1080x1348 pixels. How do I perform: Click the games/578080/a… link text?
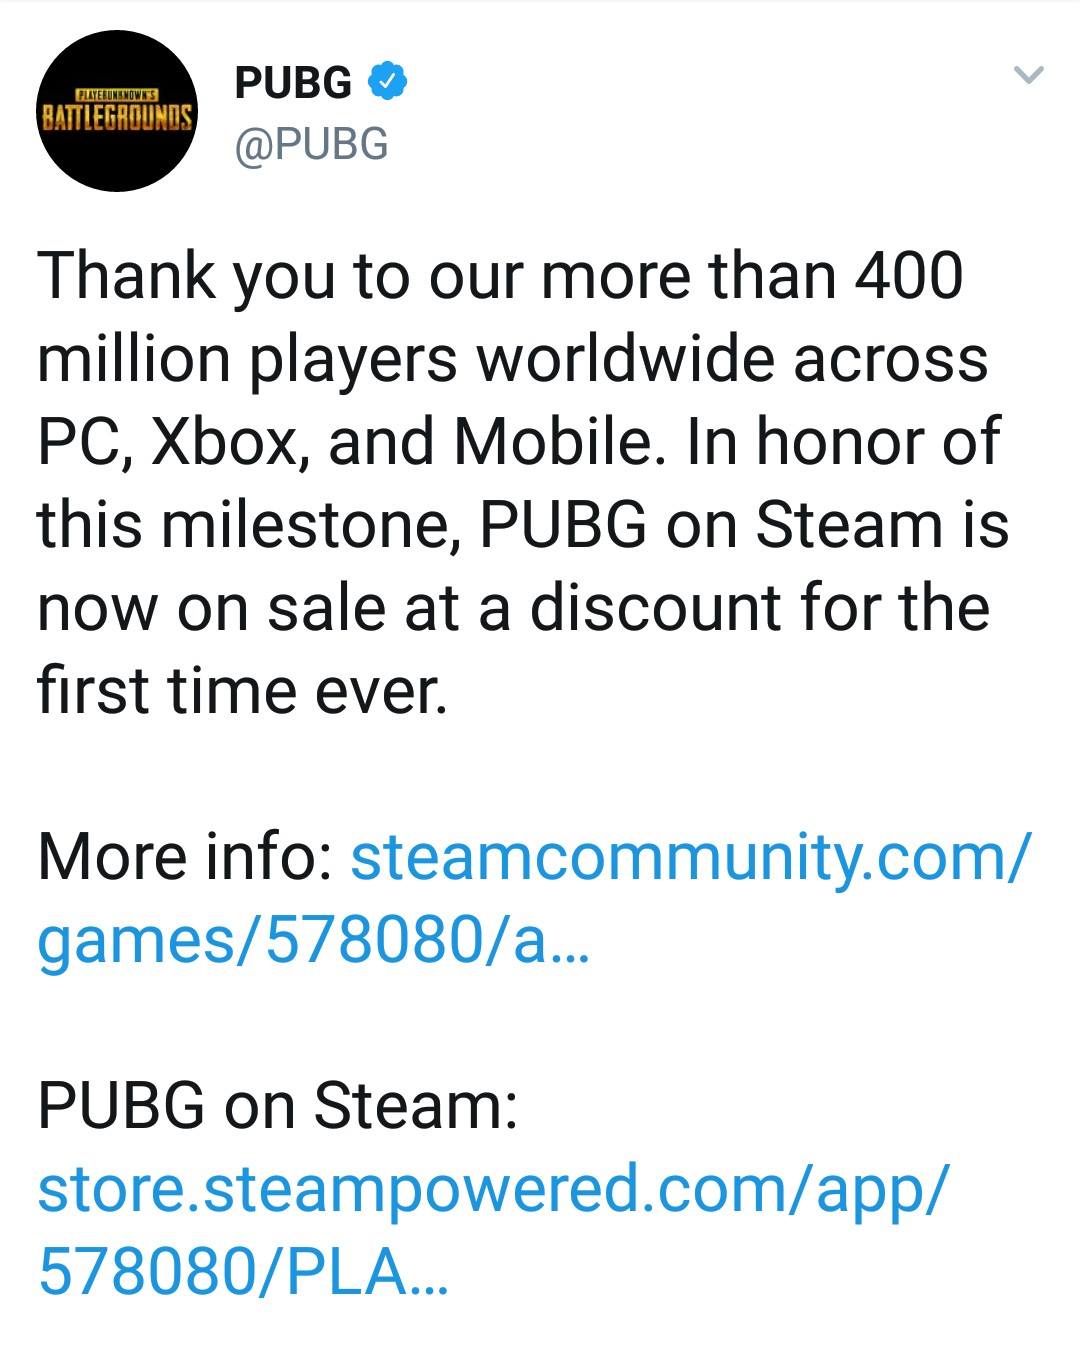313,940
